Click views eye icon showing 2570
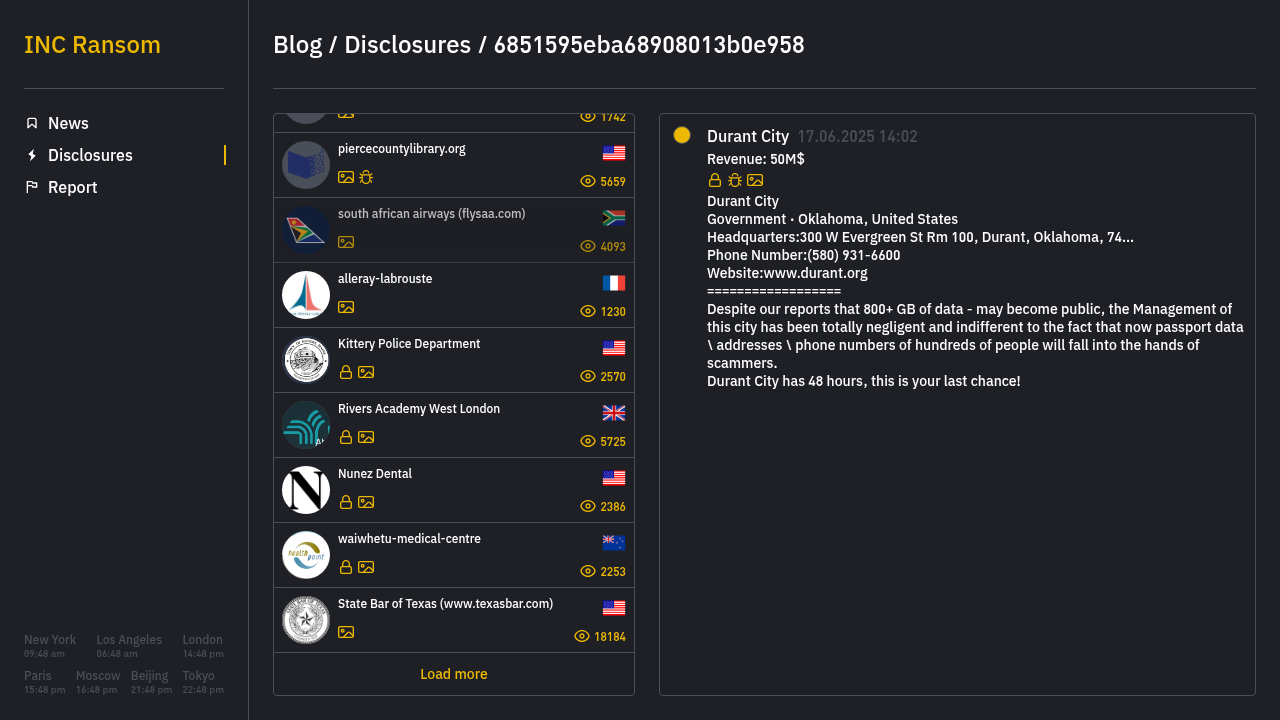The height and width of the screenshot is (720, 1280). tap(588, 376)
